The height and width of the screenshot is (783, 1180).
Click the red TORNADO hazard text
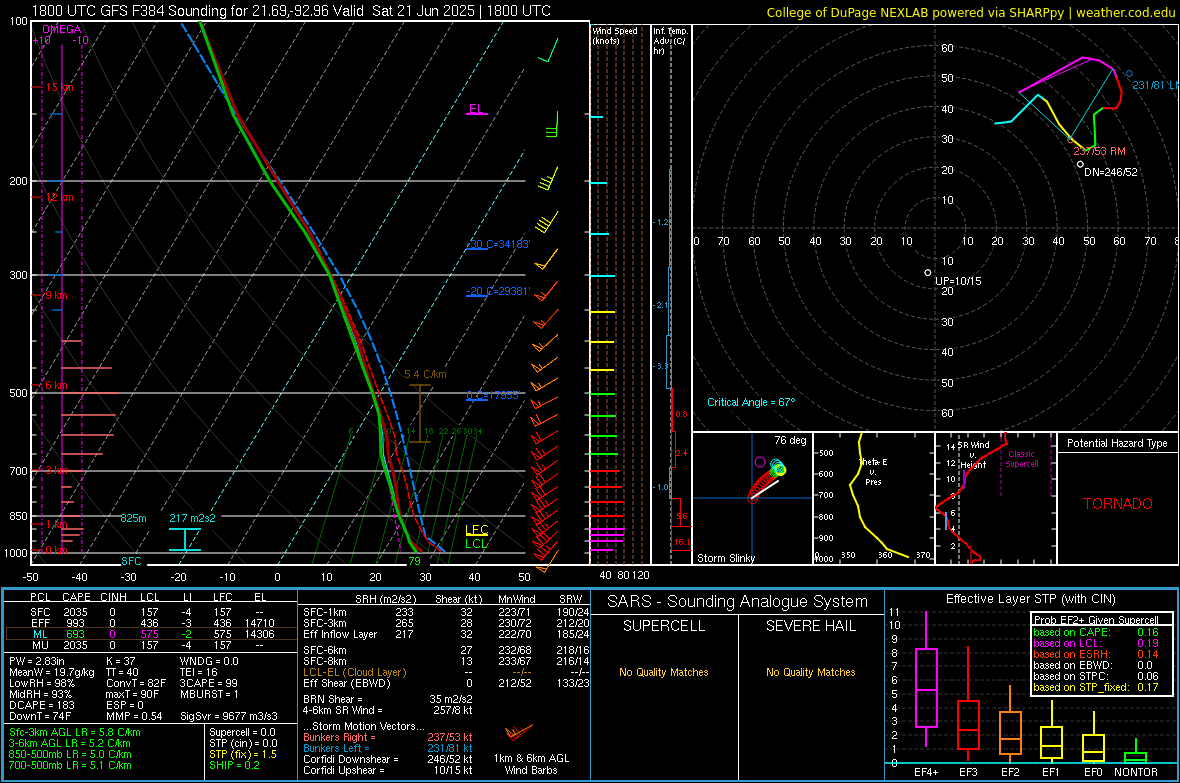(x=1118, y=504)
